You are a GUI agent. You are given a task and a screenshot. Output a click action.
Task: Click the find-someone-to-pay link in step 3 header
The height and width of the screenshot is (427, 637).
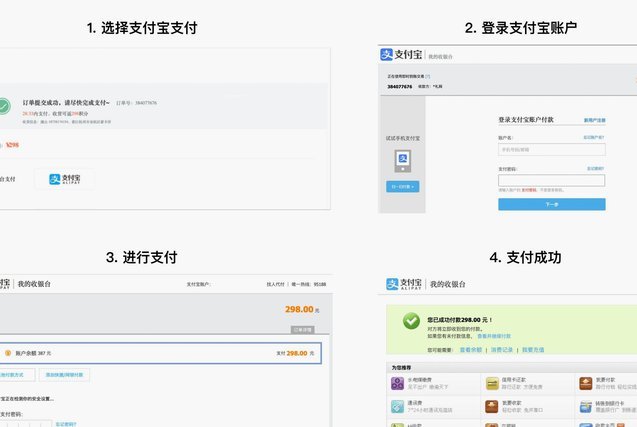coord(275,284)
